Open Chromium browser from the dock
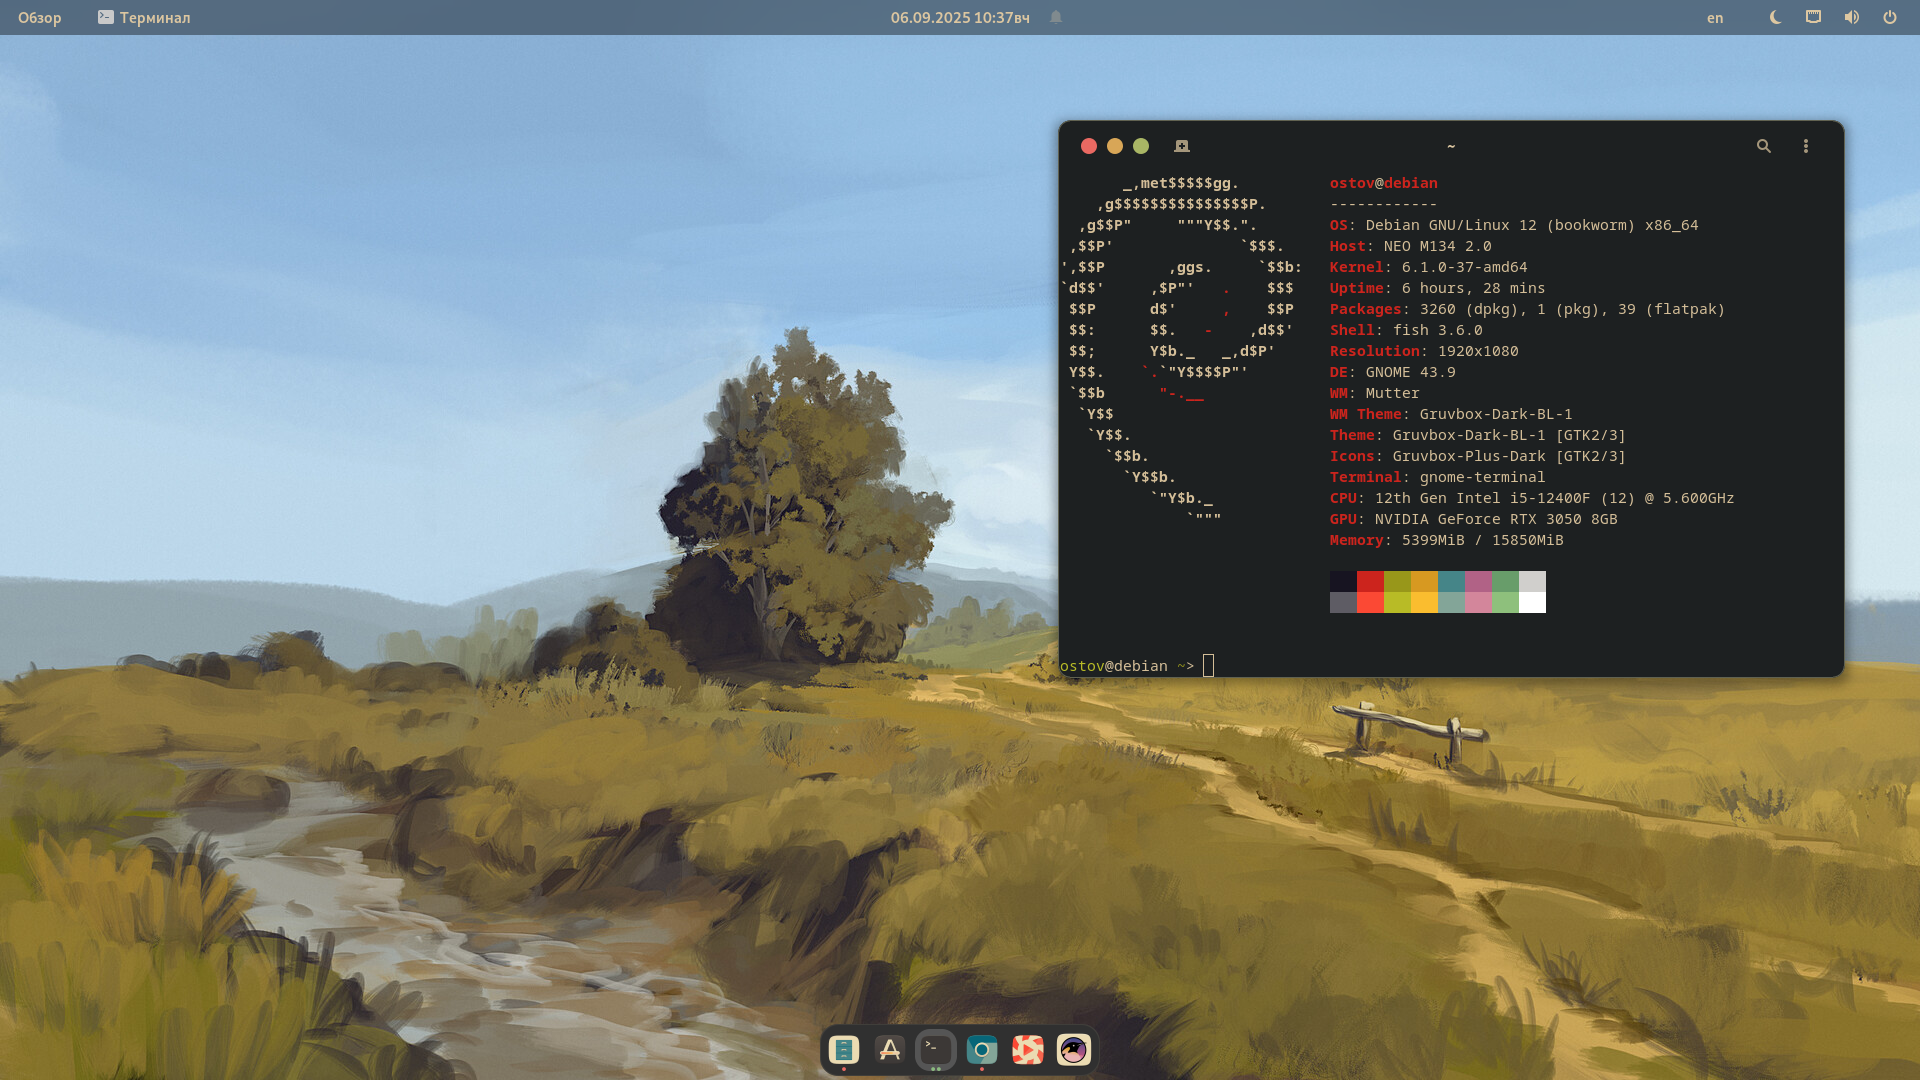Screen dimensions: 1920x1080 tap(981, 1049)
